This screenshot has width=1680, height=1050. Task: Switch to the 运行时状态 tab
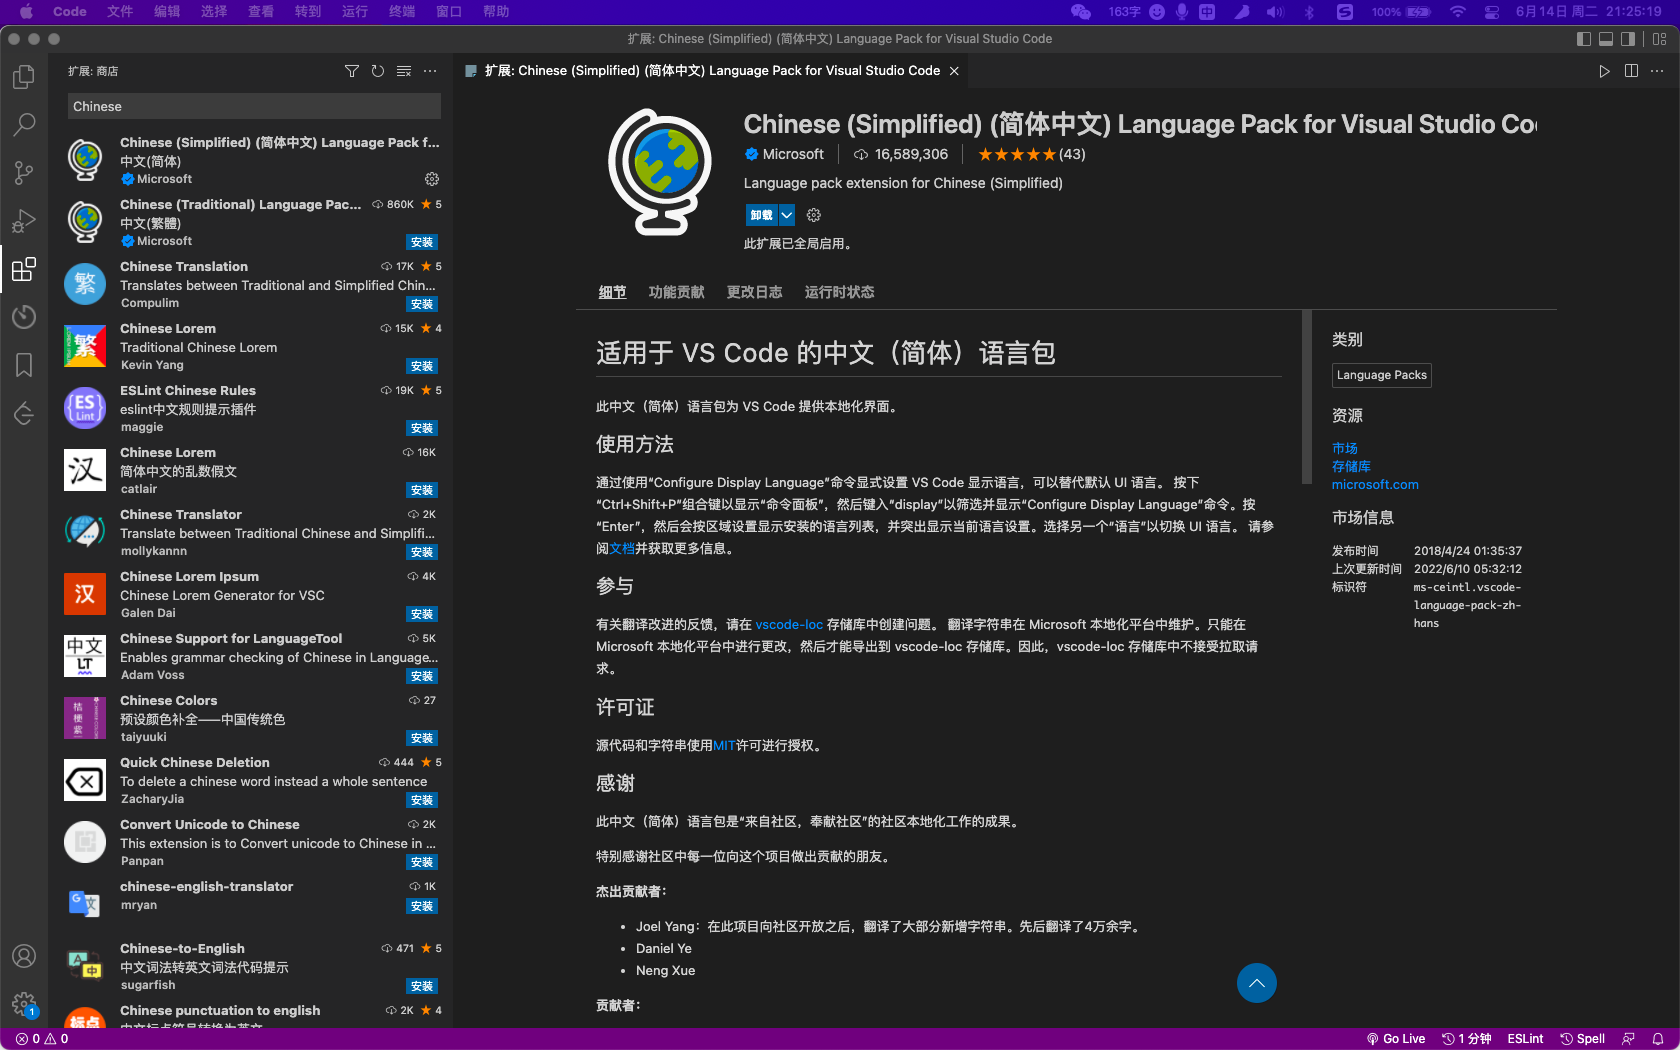839,292
